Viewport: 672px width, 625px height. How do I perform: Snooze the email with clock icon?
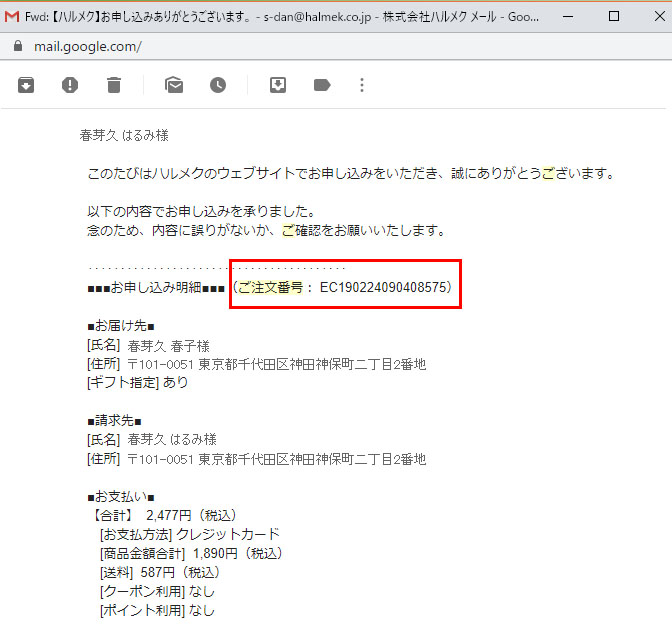click(x=218, y=85)
